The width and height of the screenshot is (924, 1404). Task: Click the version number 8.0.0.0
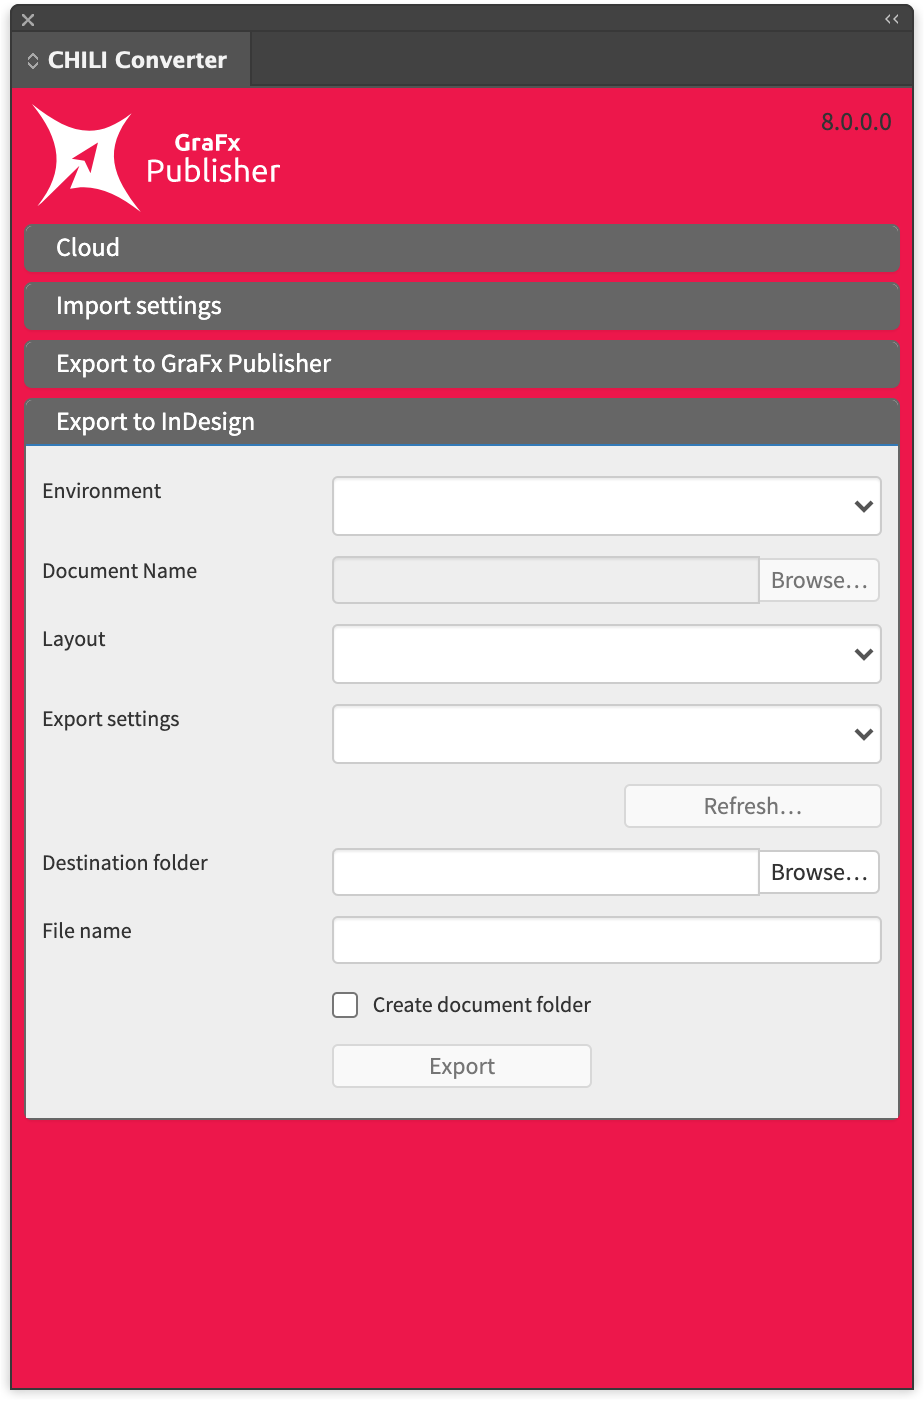click(x=856, y=122)
